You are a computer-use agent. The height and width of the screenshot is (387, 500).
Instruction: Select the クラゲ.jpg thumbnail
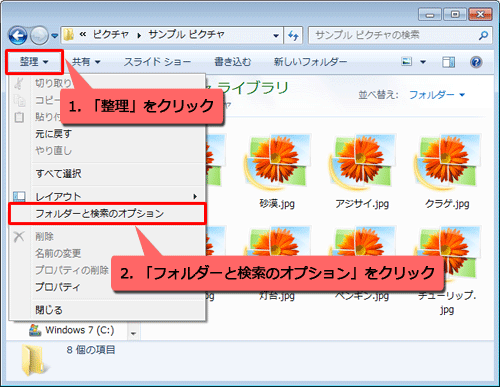447,161
